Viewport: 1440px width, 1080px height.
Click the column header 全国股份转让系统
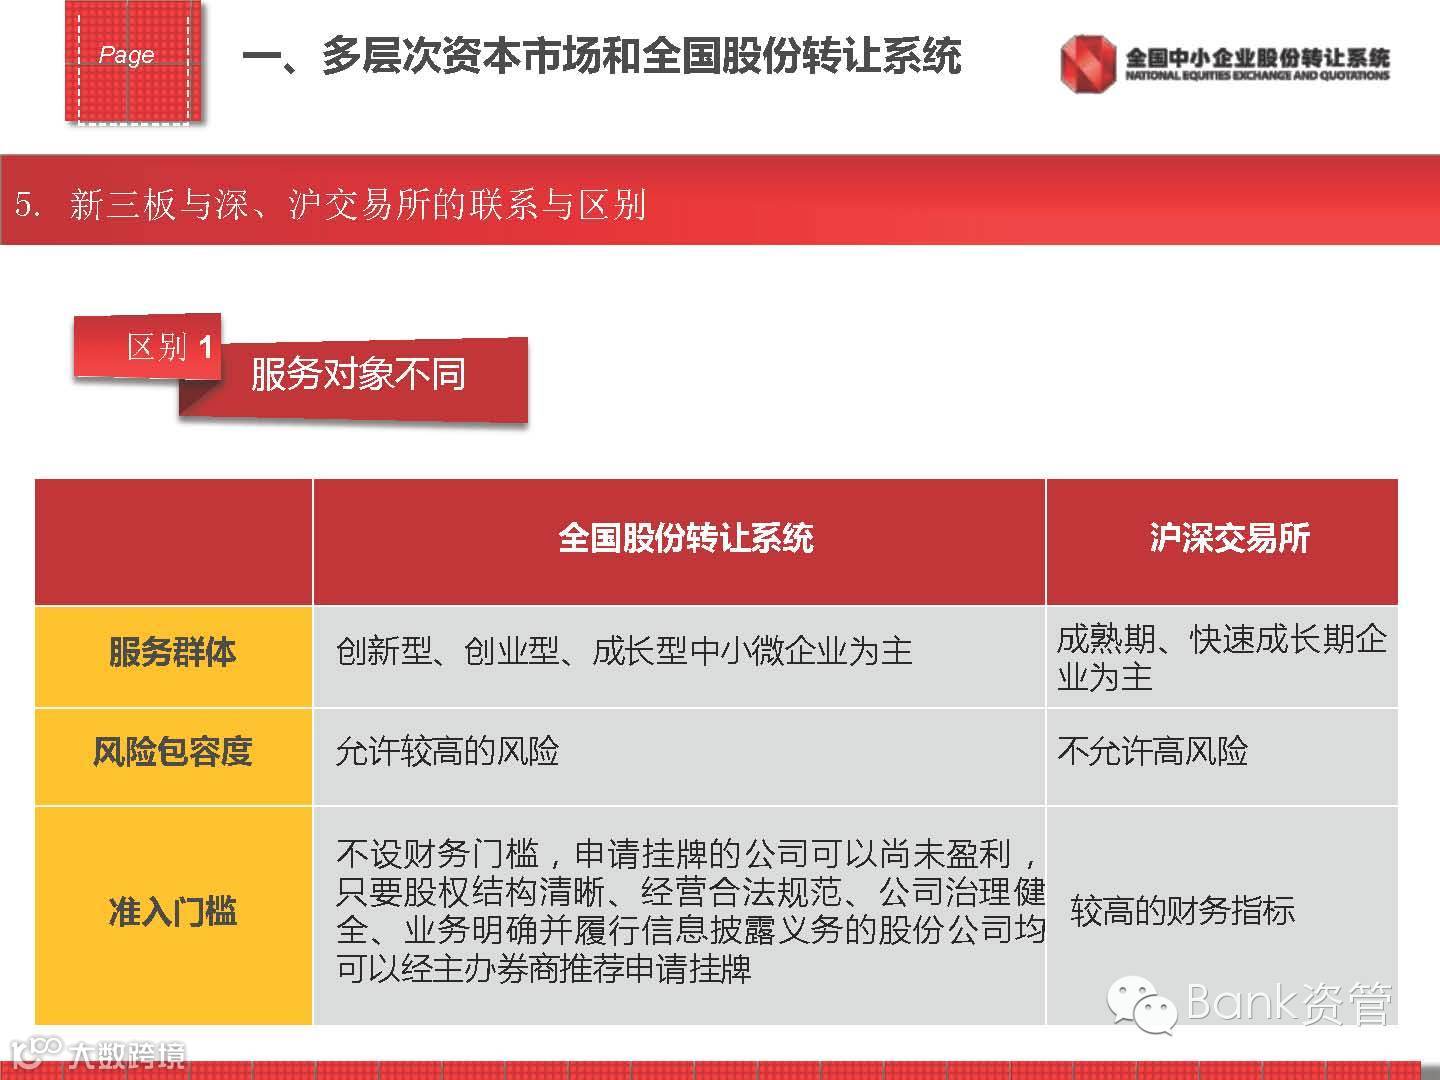tap(680, 542)
